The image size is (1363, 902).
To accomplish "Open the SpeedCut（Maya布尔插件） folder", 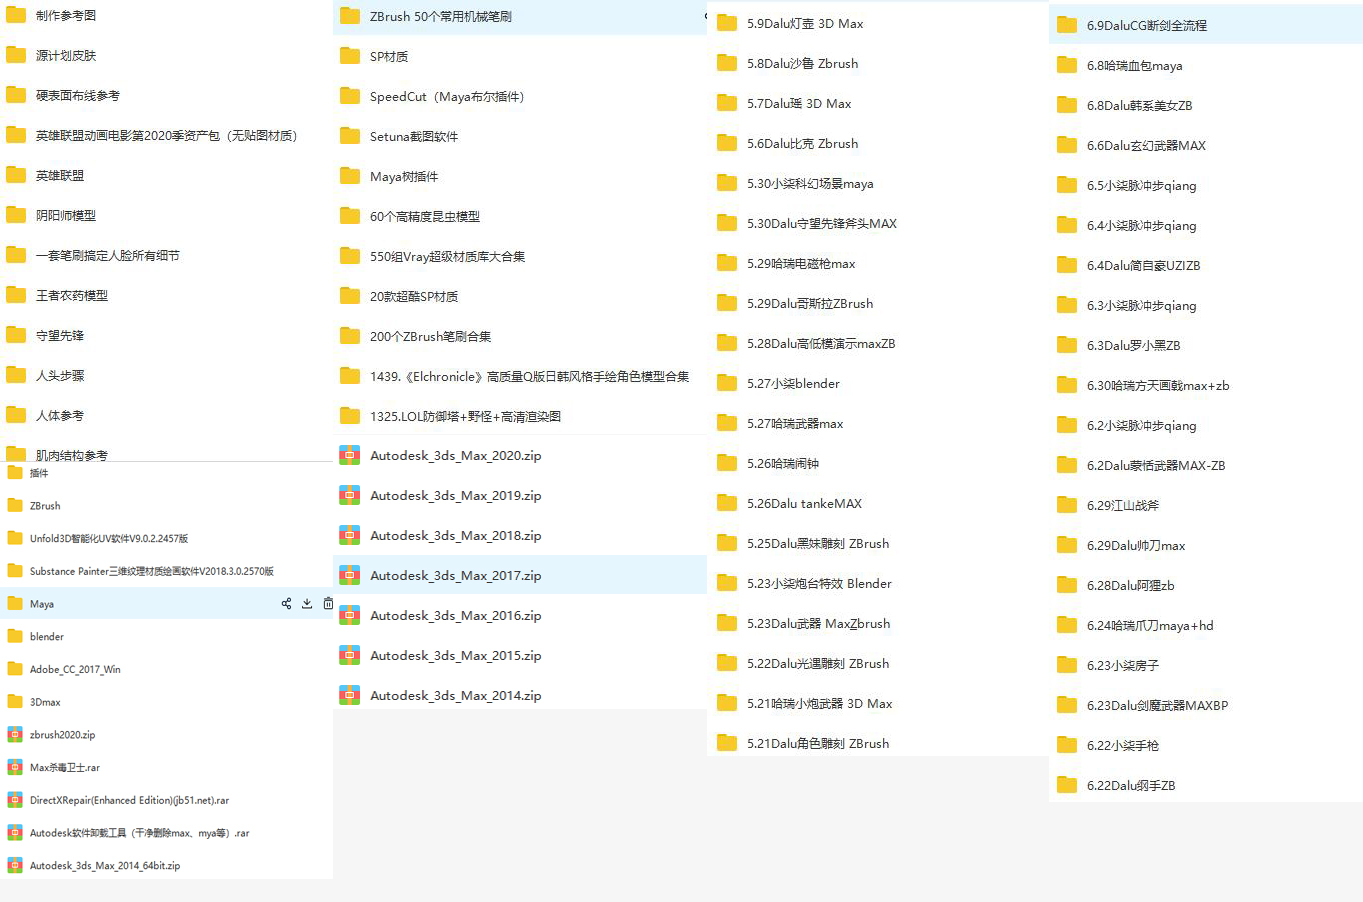I will pos(446,97).
